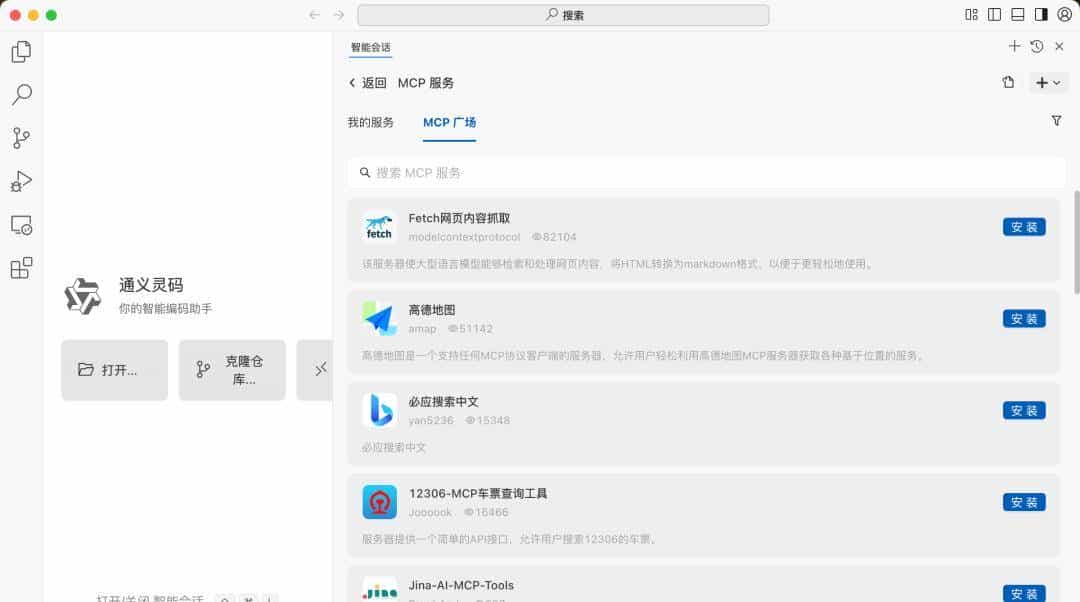This screenshot has height=602, width=1080.
Task: Select the 智能会话 tab
Action: tap(369, 46)
